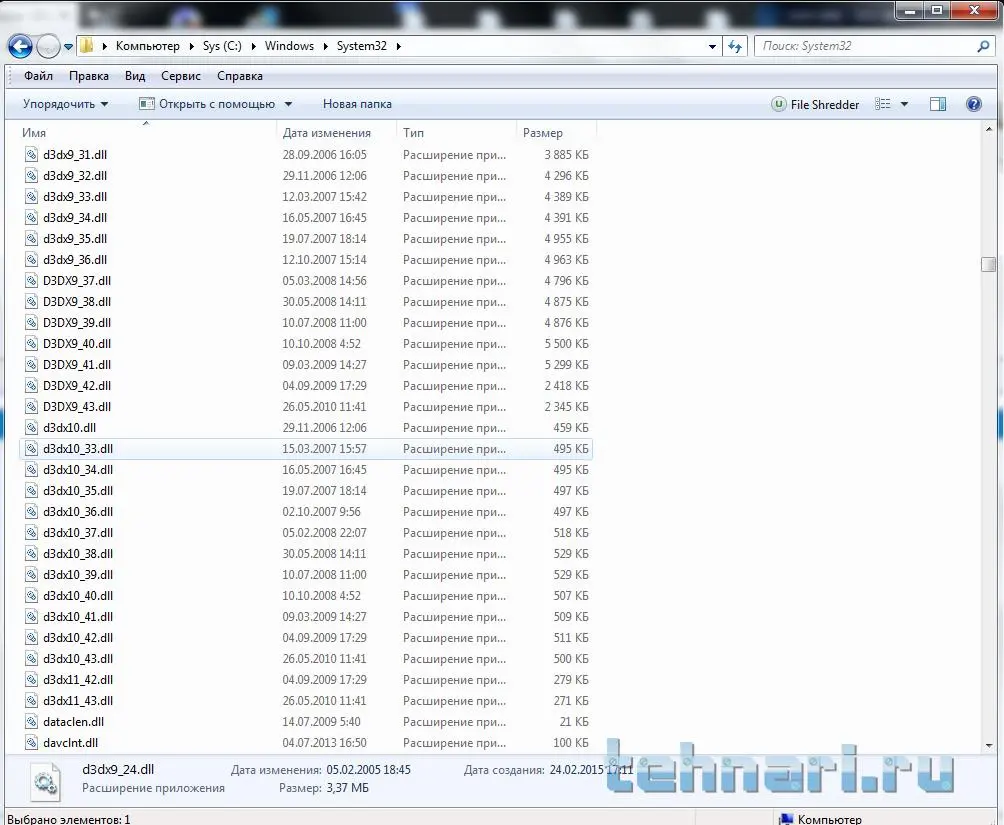Image resolution: width=1004 pixels, height=825 pixels.
Task: Select the d3dx10.dll file icon
Action: coord(31,427)
